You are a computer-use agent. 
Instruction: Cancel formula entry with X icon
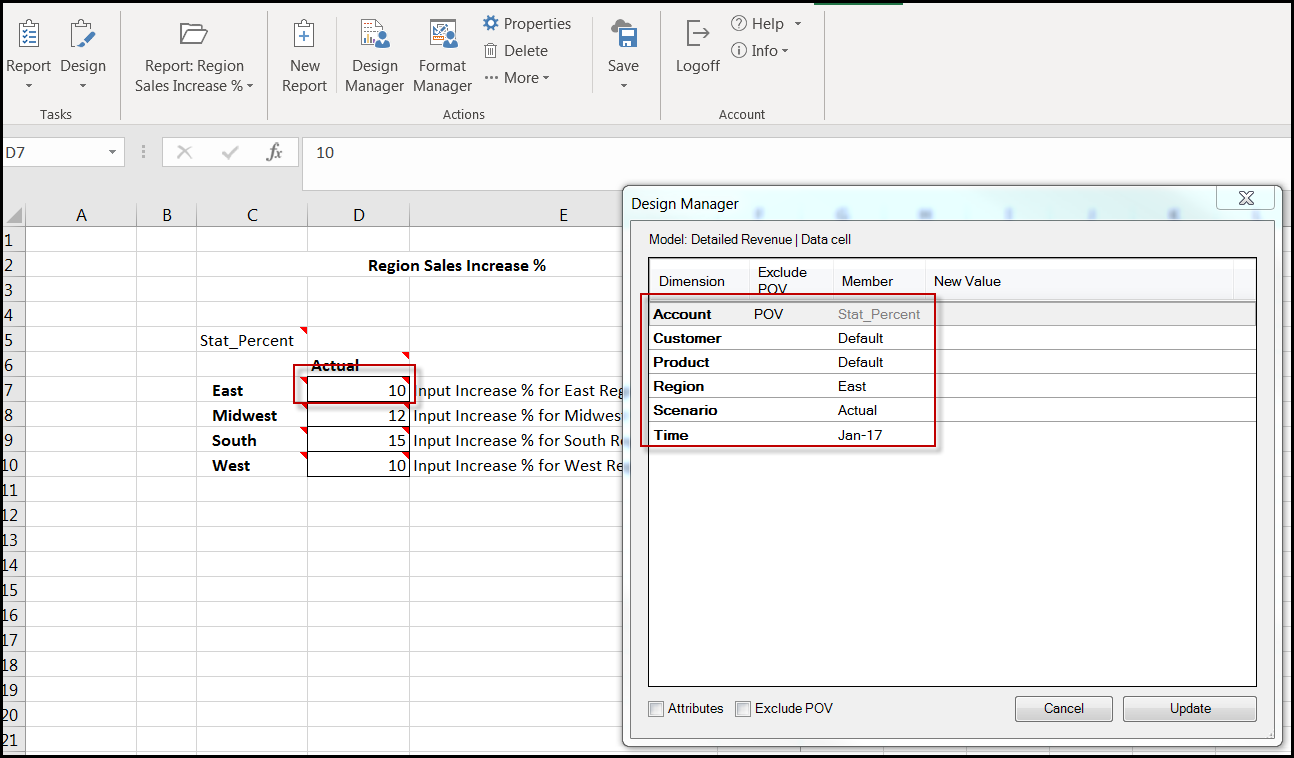[x=184, y=153]
